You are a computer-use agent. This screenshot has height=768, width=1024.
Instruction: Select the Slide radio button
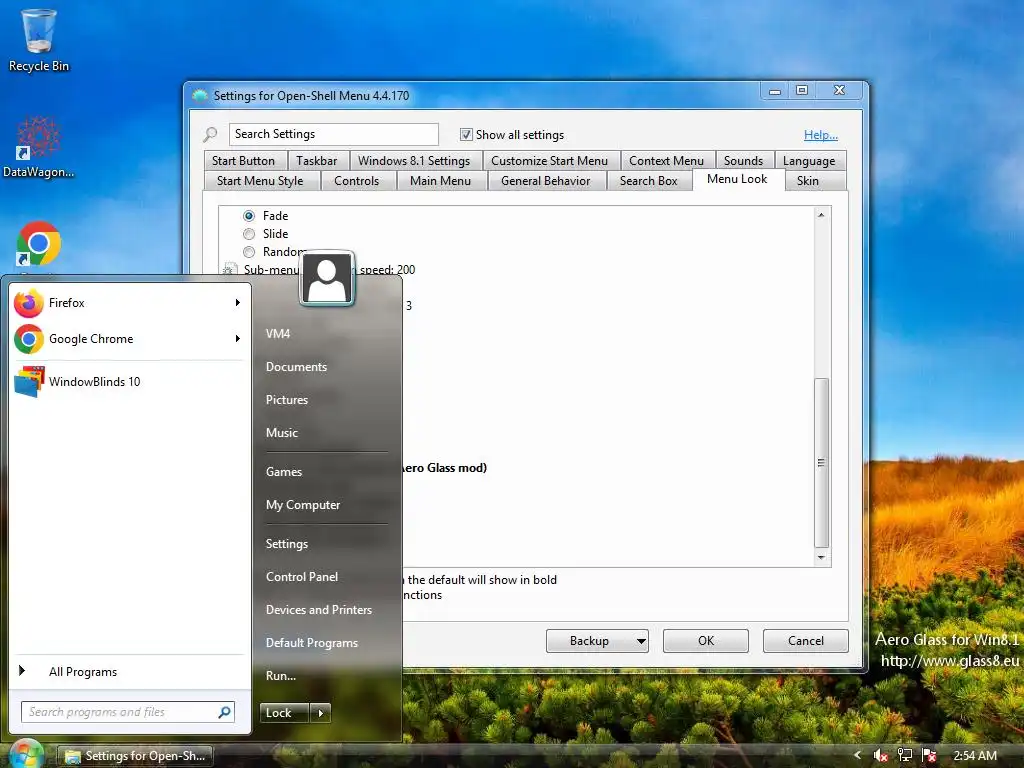(x=249, y=234)
